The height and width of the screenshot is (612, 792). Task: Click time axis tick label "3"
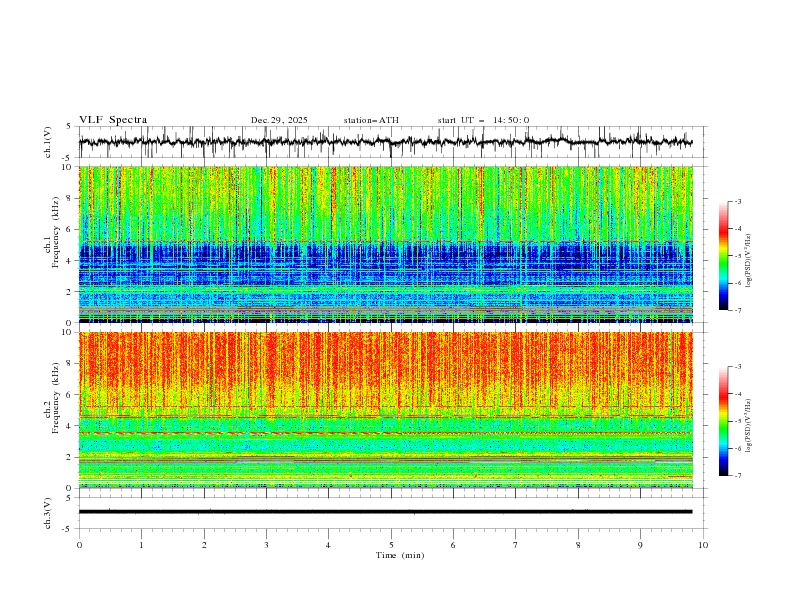[x=266, y=545]
